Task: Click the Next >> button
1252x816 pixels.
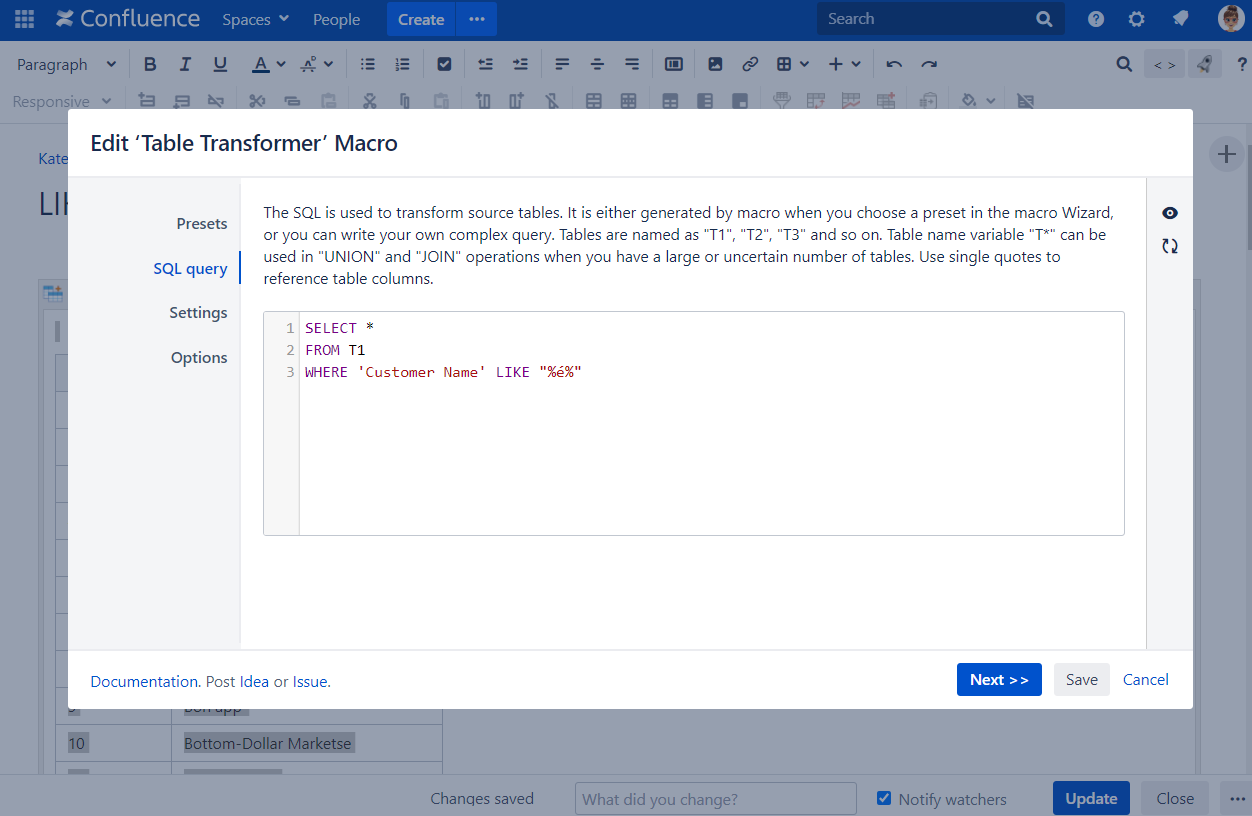Action: point(998,680)
